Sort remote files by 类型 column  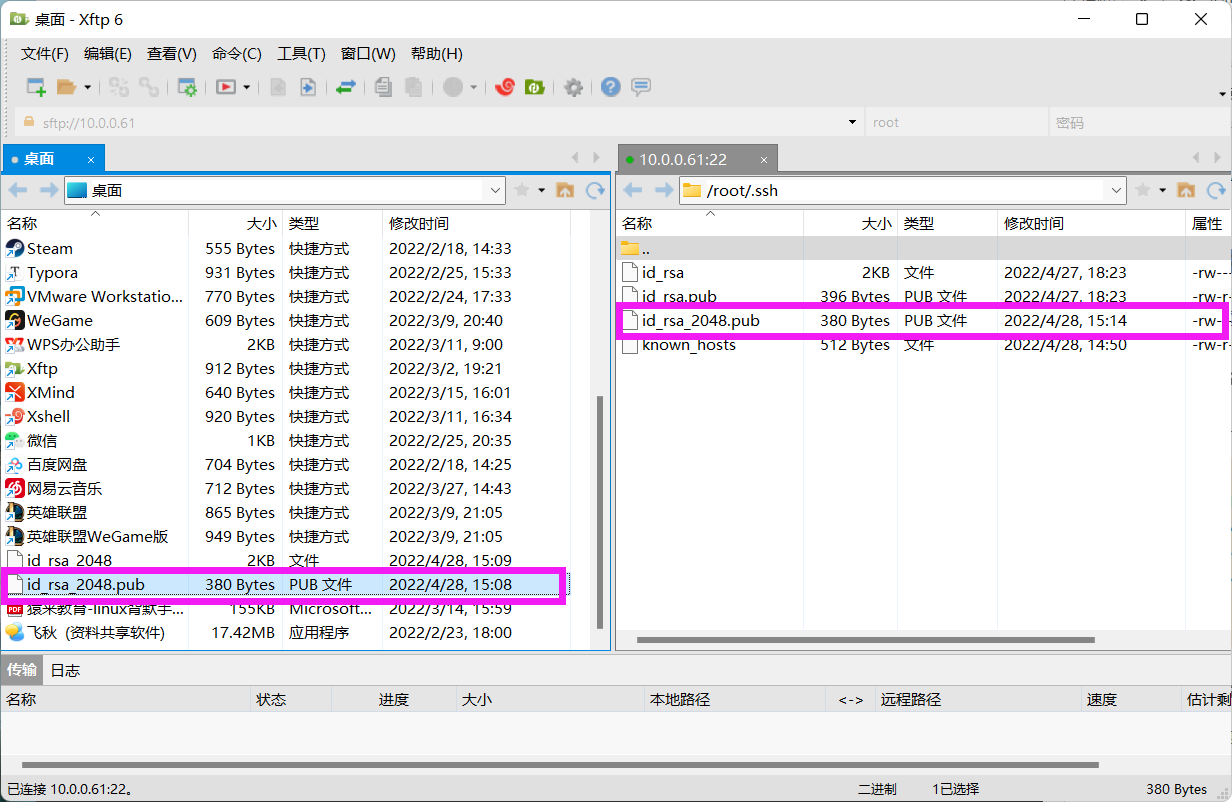pyautogui.click(x=947, y=224)
